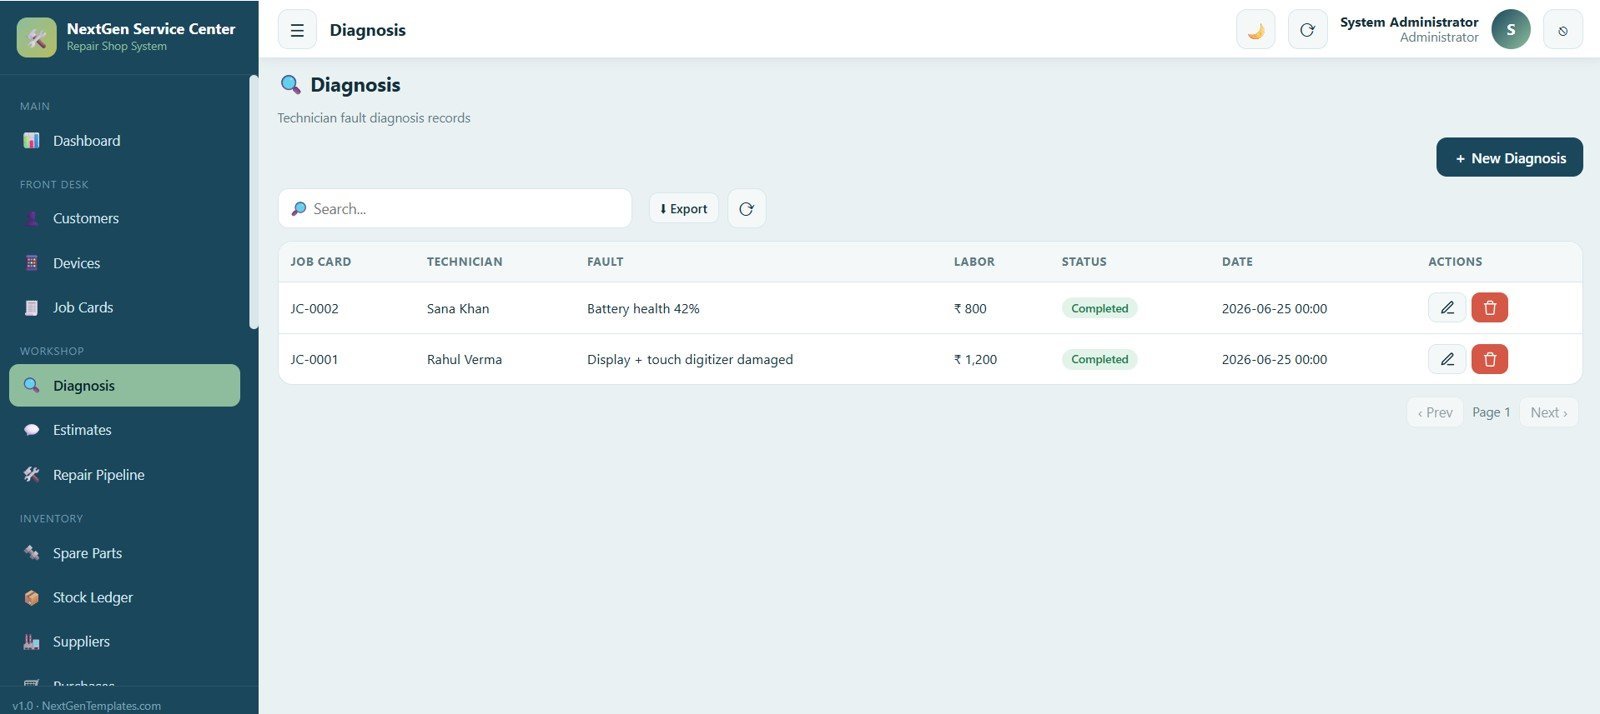
Task: Toggle the hamburger sidebar menu button
Action: (x=297, y=30)
